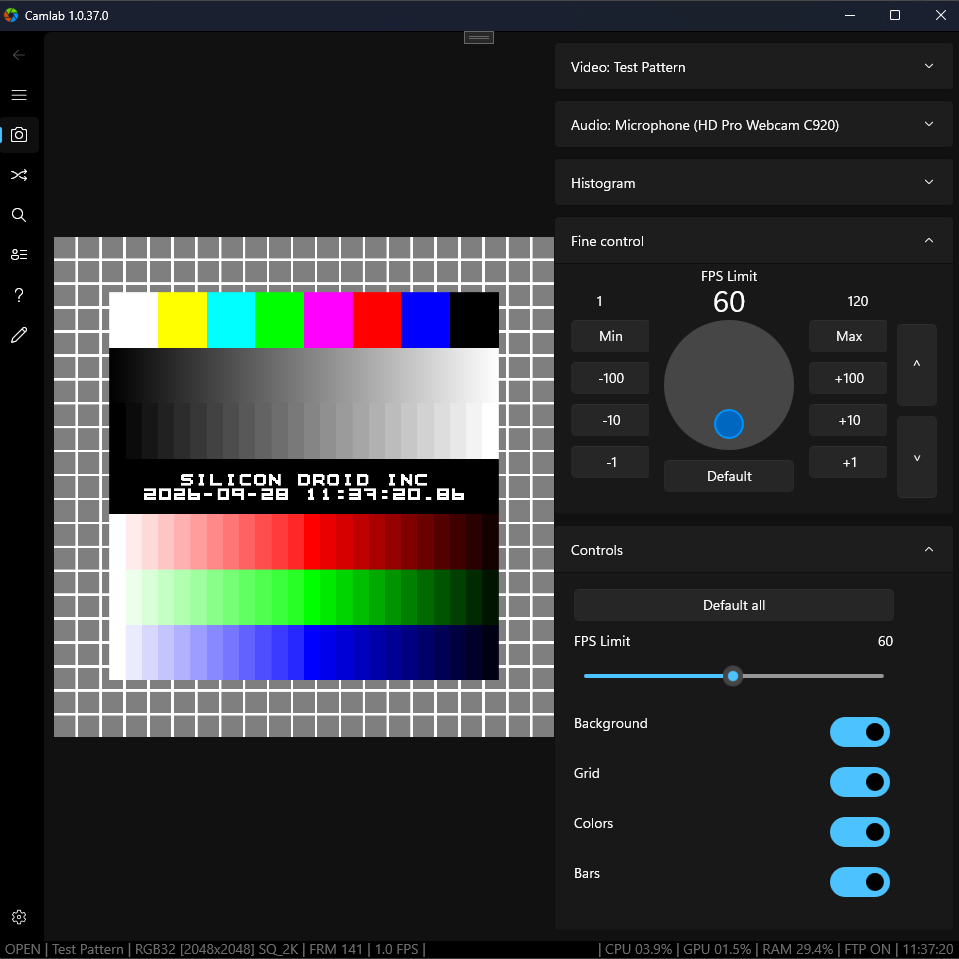Click FPS Limit value 60 in Controls
This screenshot has width=959, height=959.
885,641
